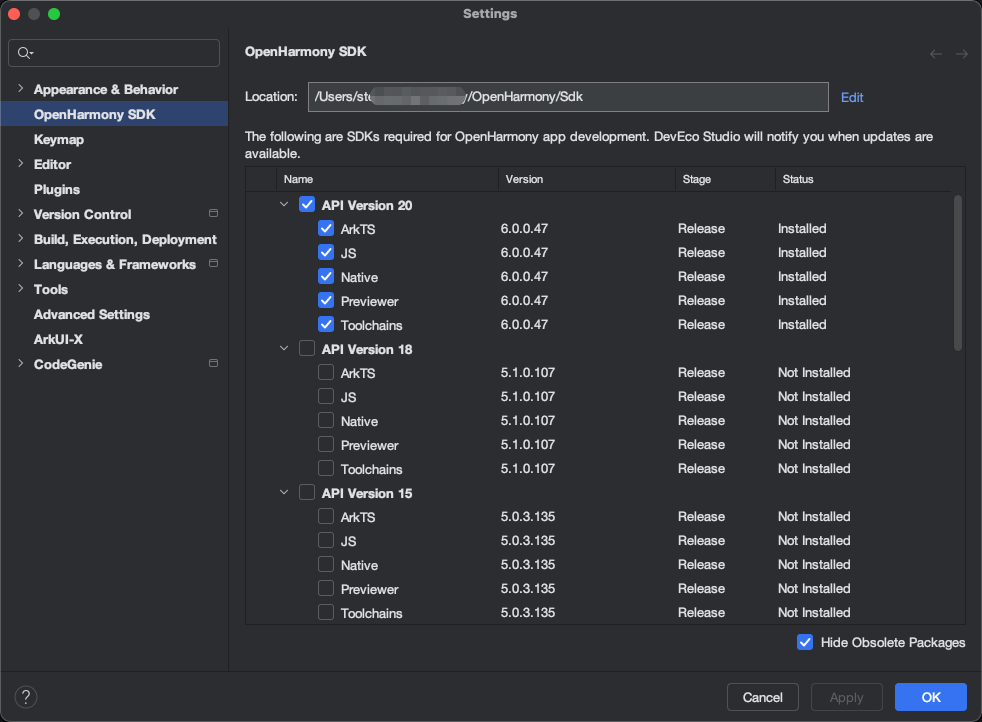Collapse the API Version 20 group
This screenshot has height=722, width=982.
284,204
